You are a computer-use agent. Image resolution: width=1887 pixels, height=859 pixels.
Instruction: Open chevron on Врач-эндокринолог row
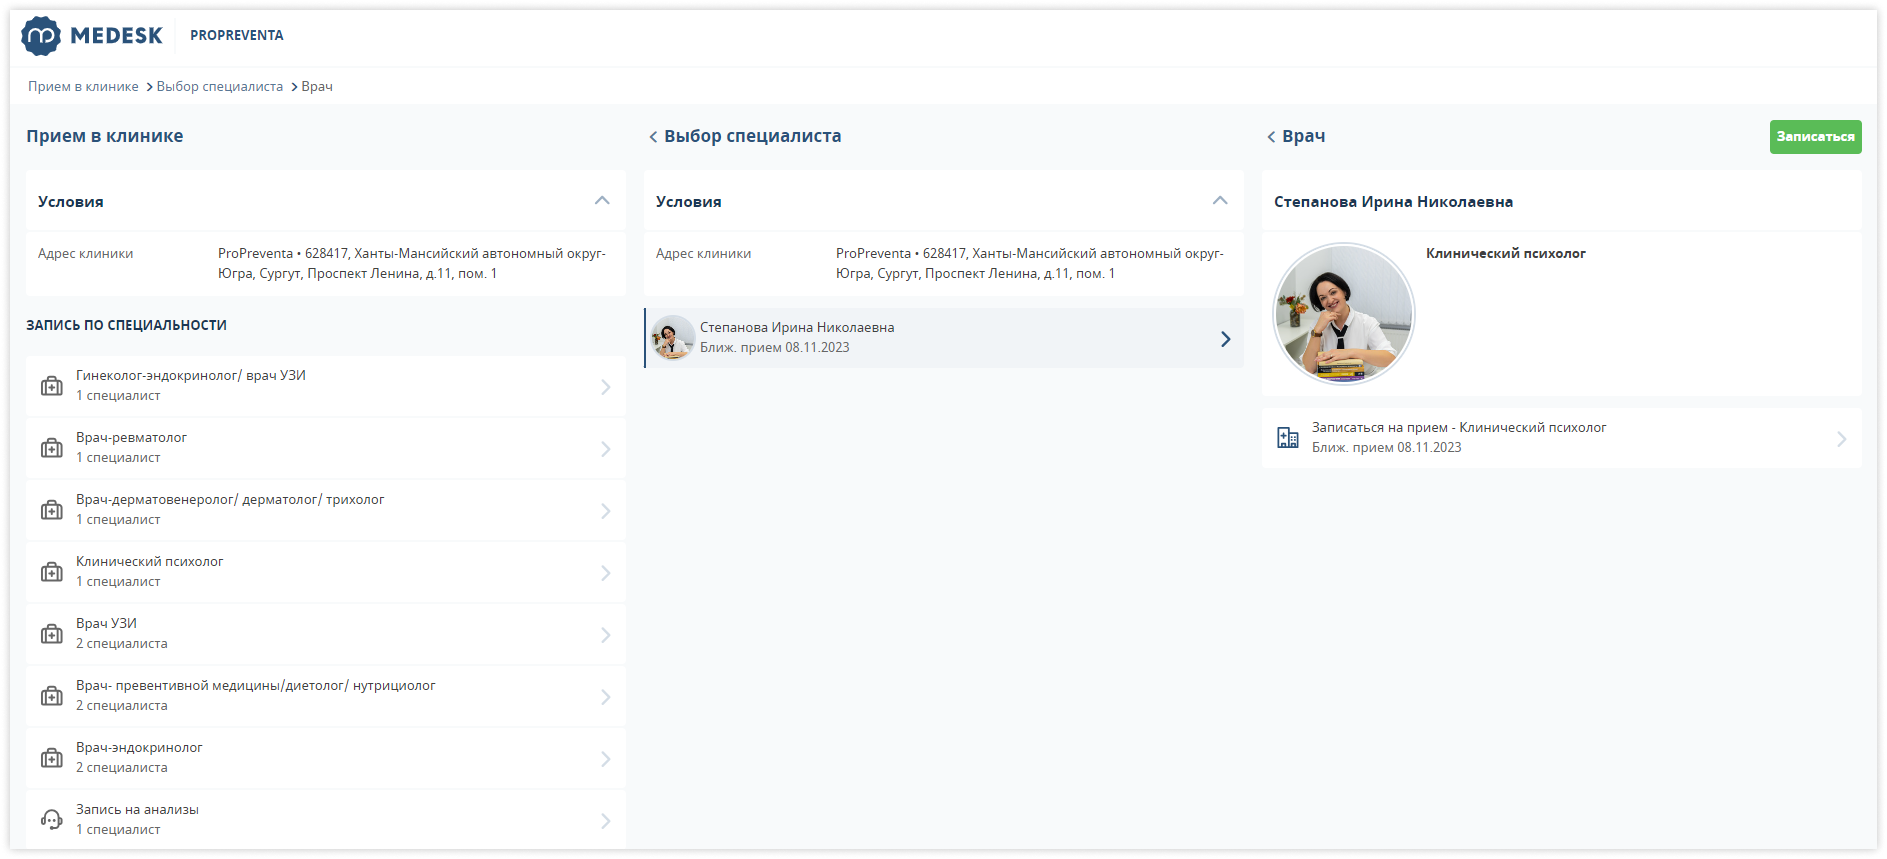point(606,759)
